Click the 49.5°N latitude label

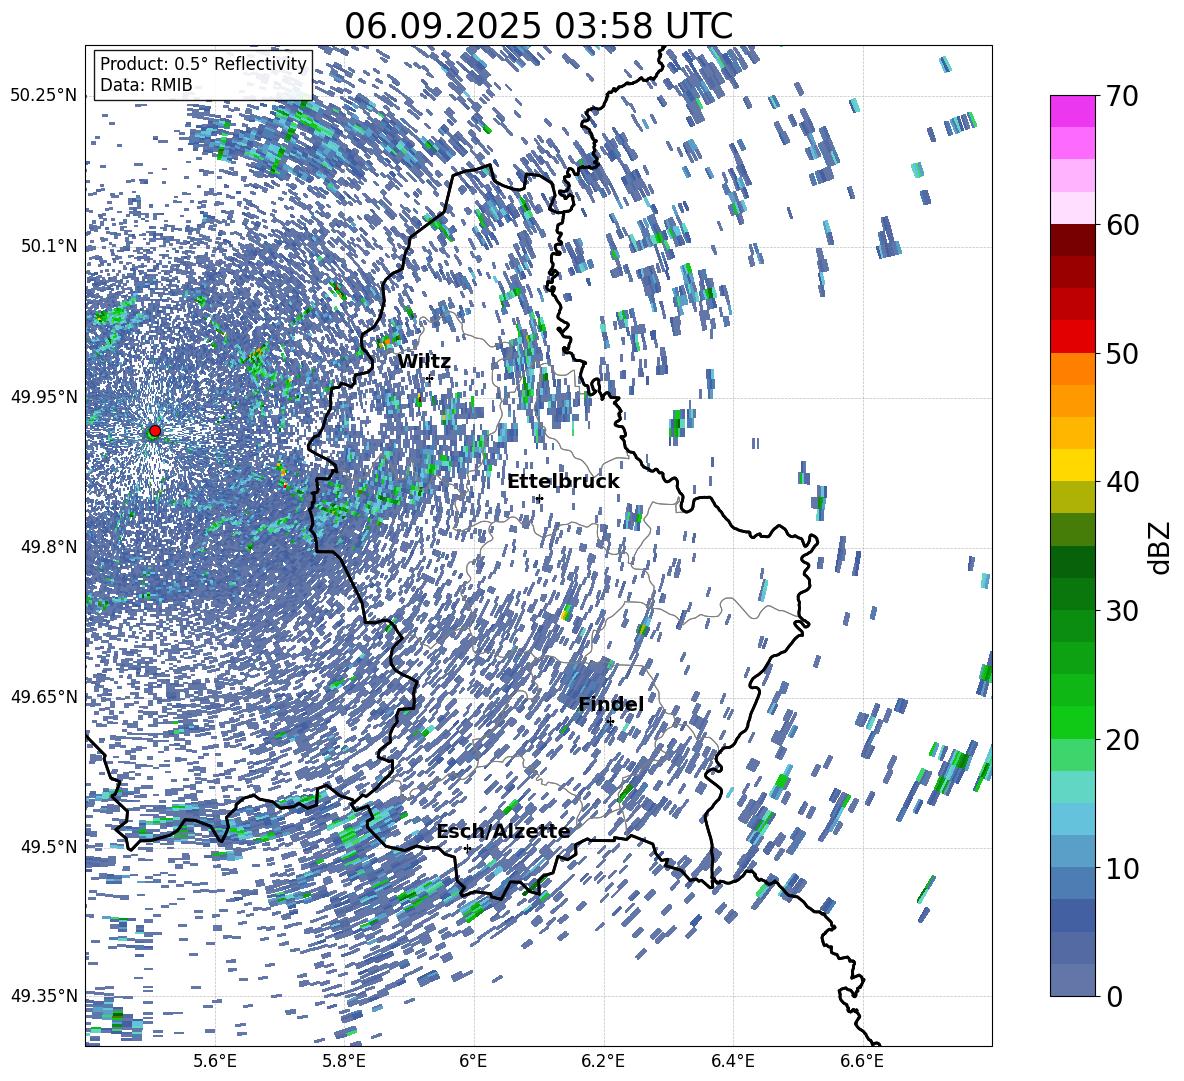[49, 847]
